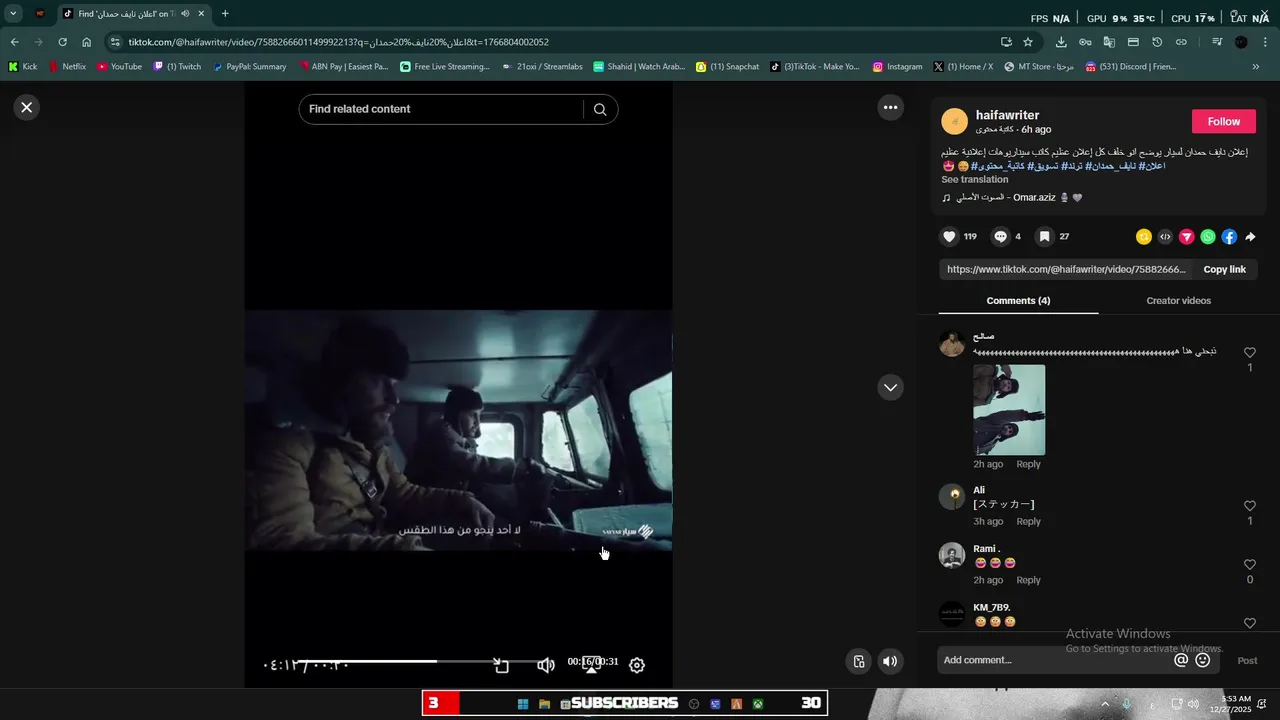Send to friends with red paper-plane icon
Viewport: 1280px width, 720px height.
click(1186, 237)
